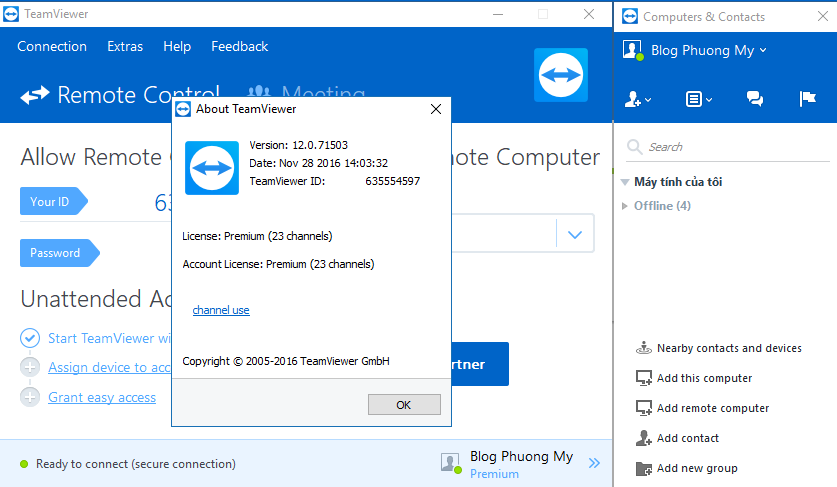Open the Feedback menu
The image size is (837, 487).
tap(240, 46)
